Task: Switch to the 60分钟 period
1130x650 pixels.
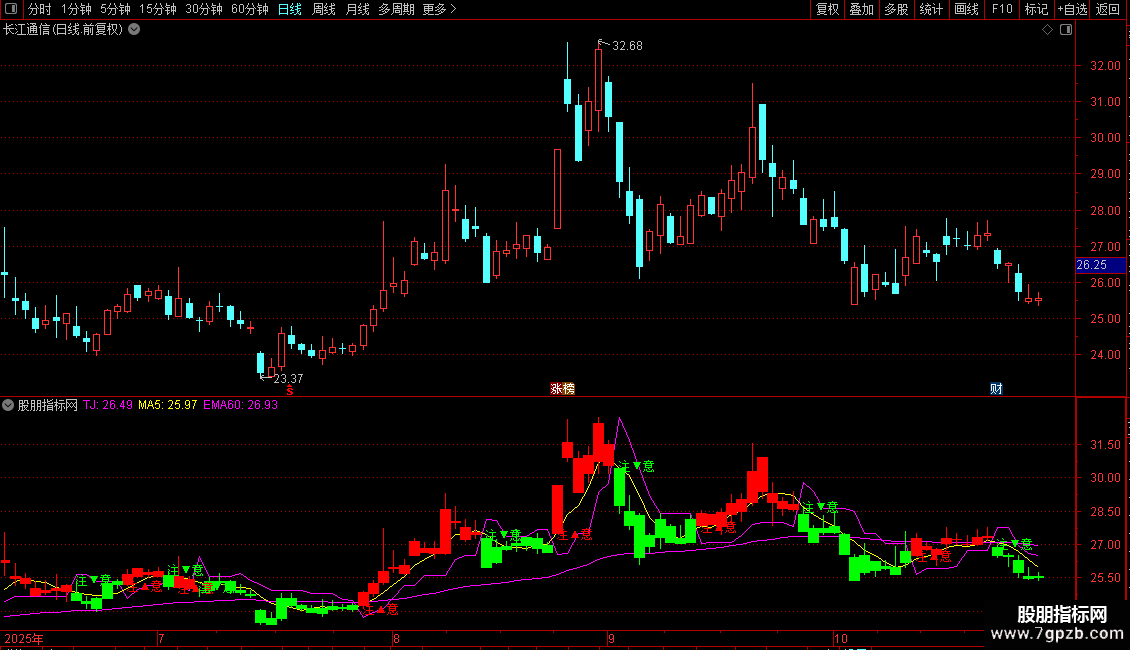Action: tap(250, 9)
